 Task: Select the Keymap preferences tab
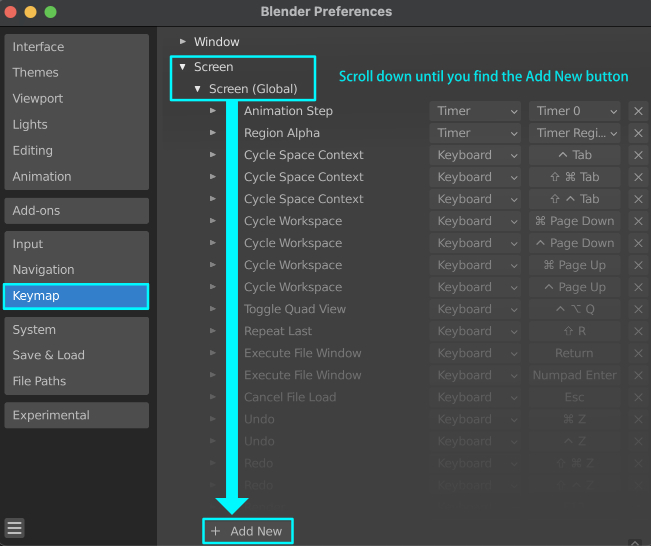click(76, 296)
